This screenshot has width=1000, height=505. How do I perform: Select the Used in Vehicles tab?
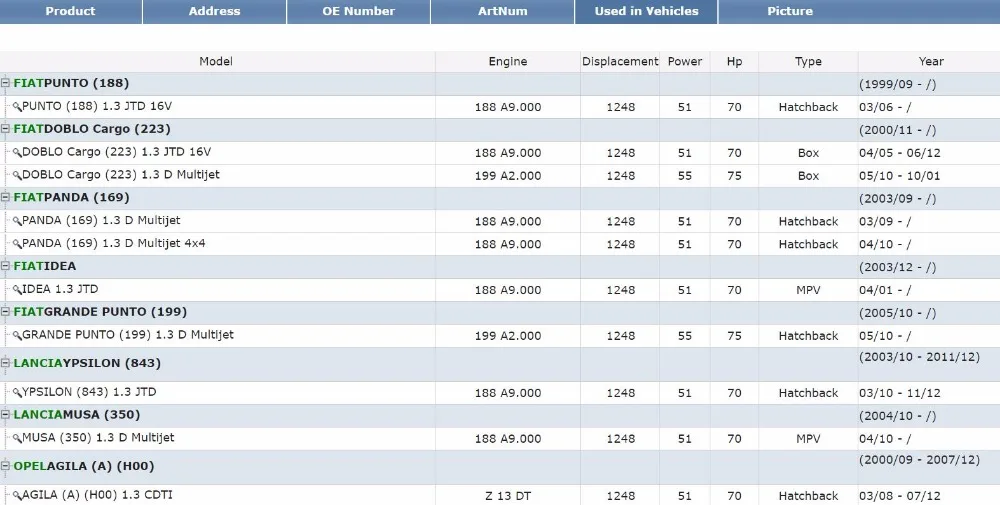(x=646, y=11)
